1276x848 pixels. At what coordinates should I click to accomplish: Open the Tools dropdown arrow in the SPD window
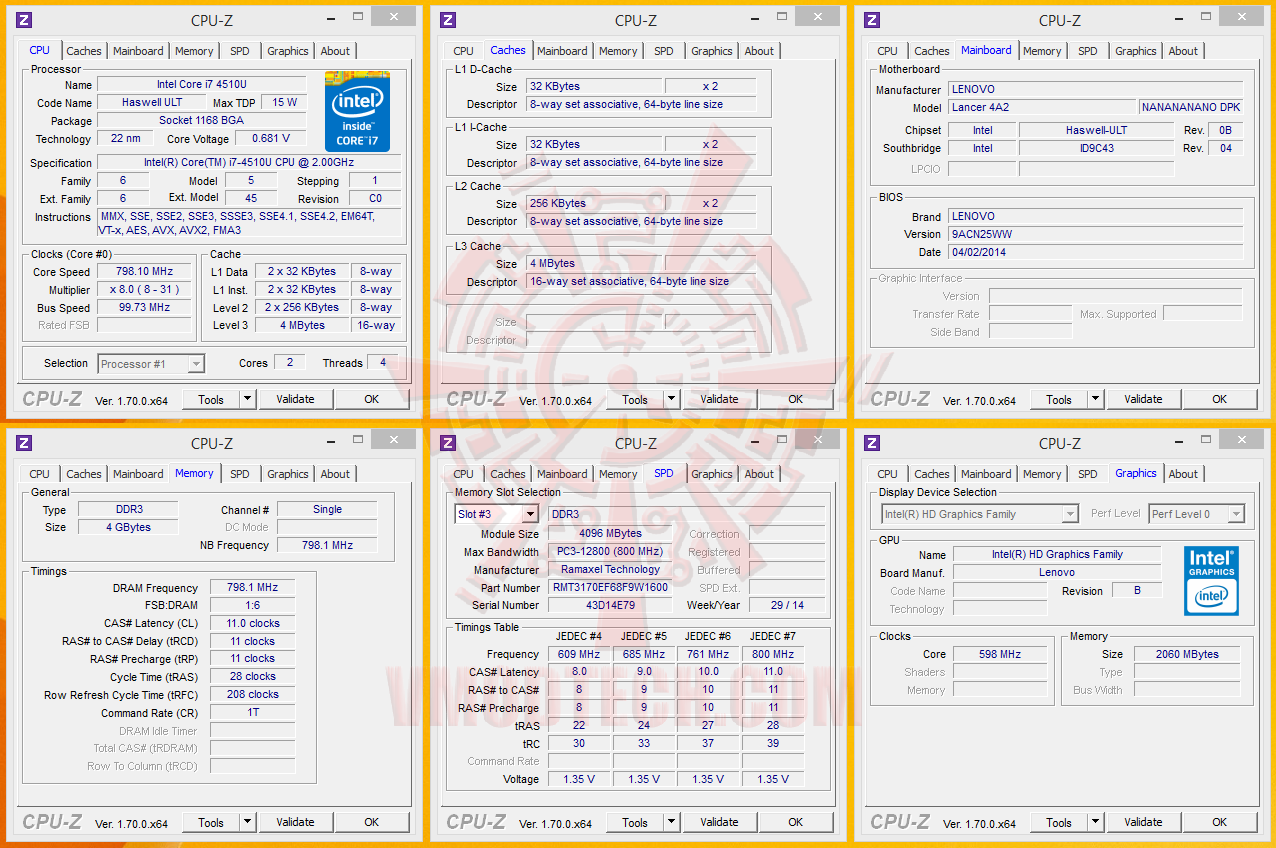[x=671, y=822]
